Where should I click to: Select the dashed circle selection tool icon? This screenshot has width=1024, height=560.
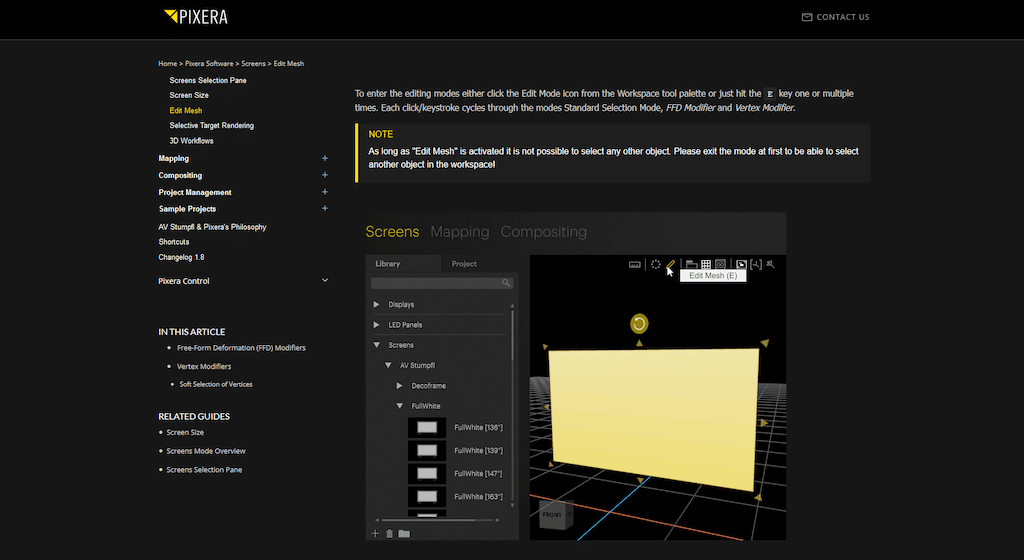click(656, 265)
